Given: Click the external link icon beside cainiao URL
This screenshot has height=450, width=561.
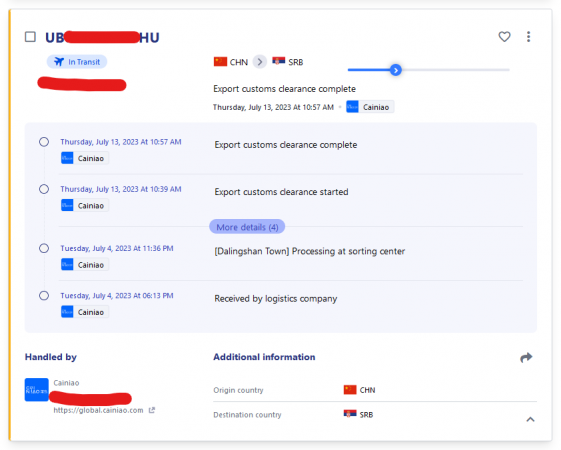Looking at the screenshot, I should [152, 410].
